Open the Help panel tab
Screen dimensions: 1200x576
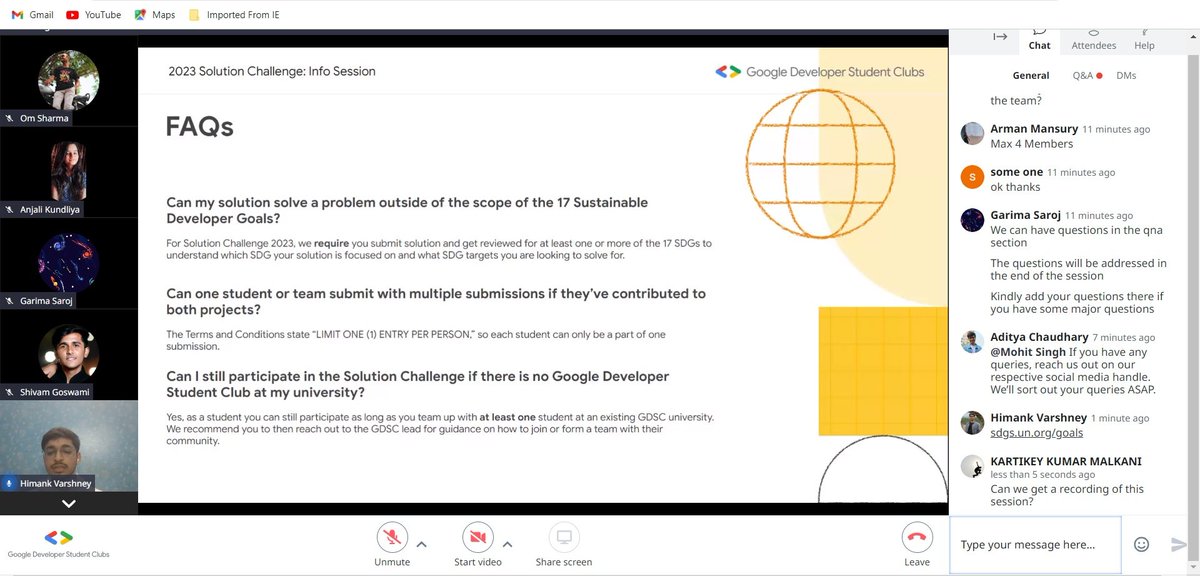coord(1145,40)
